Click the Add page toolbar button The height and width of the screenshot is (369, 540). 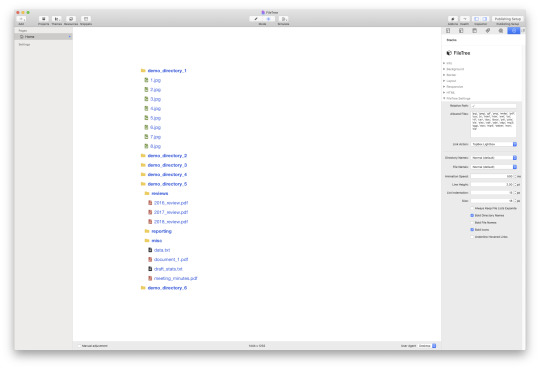21,19
